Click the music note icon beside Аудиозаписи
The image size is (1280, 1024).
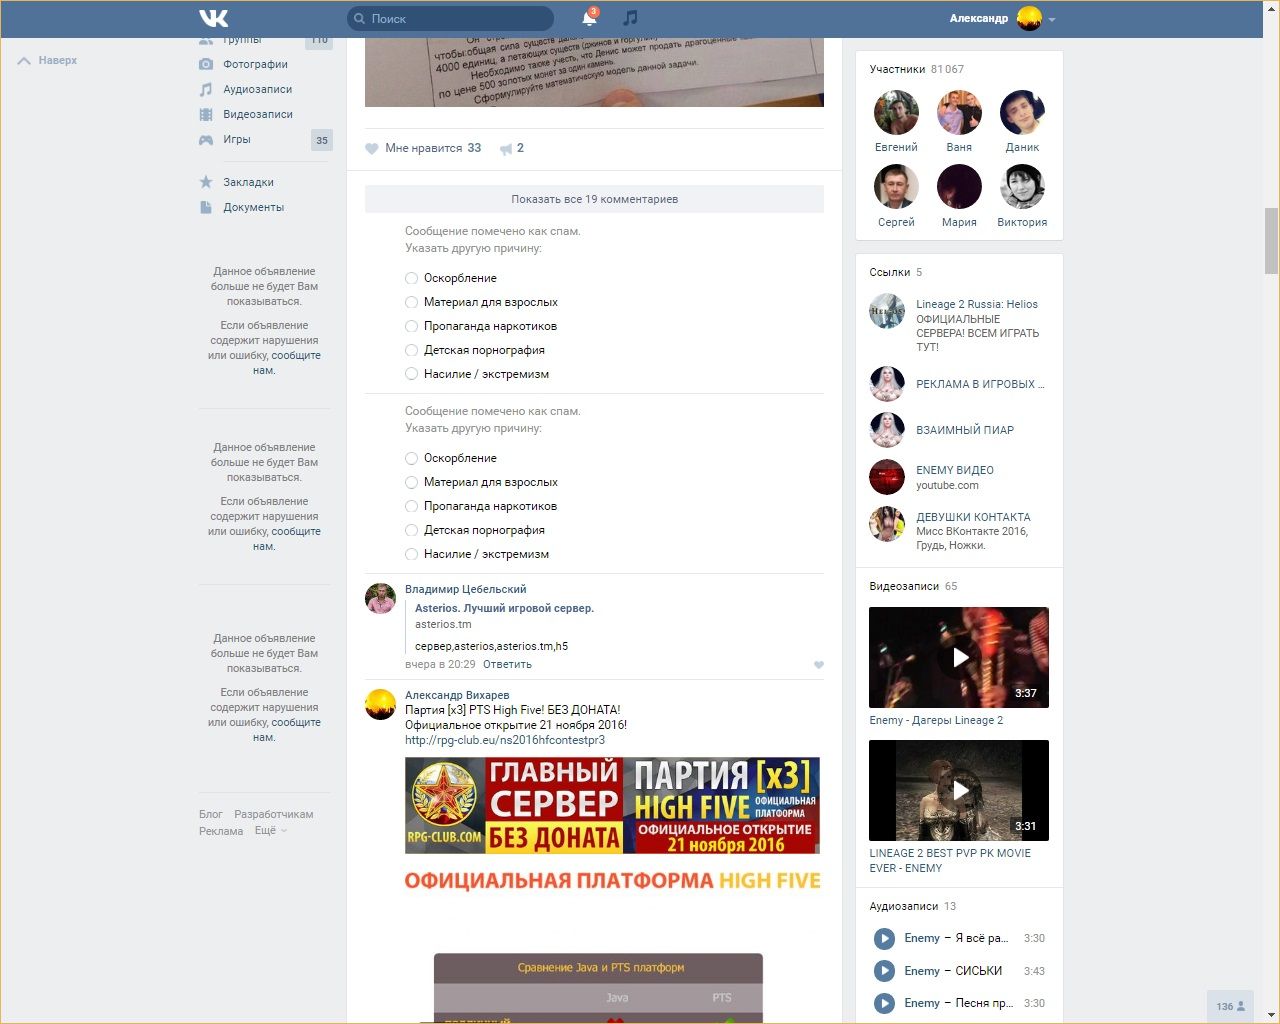tap(206, 89)
